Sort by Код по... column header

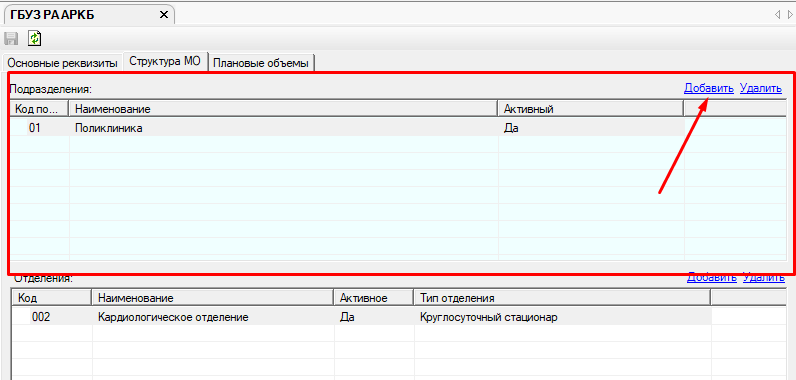[40, 109]
